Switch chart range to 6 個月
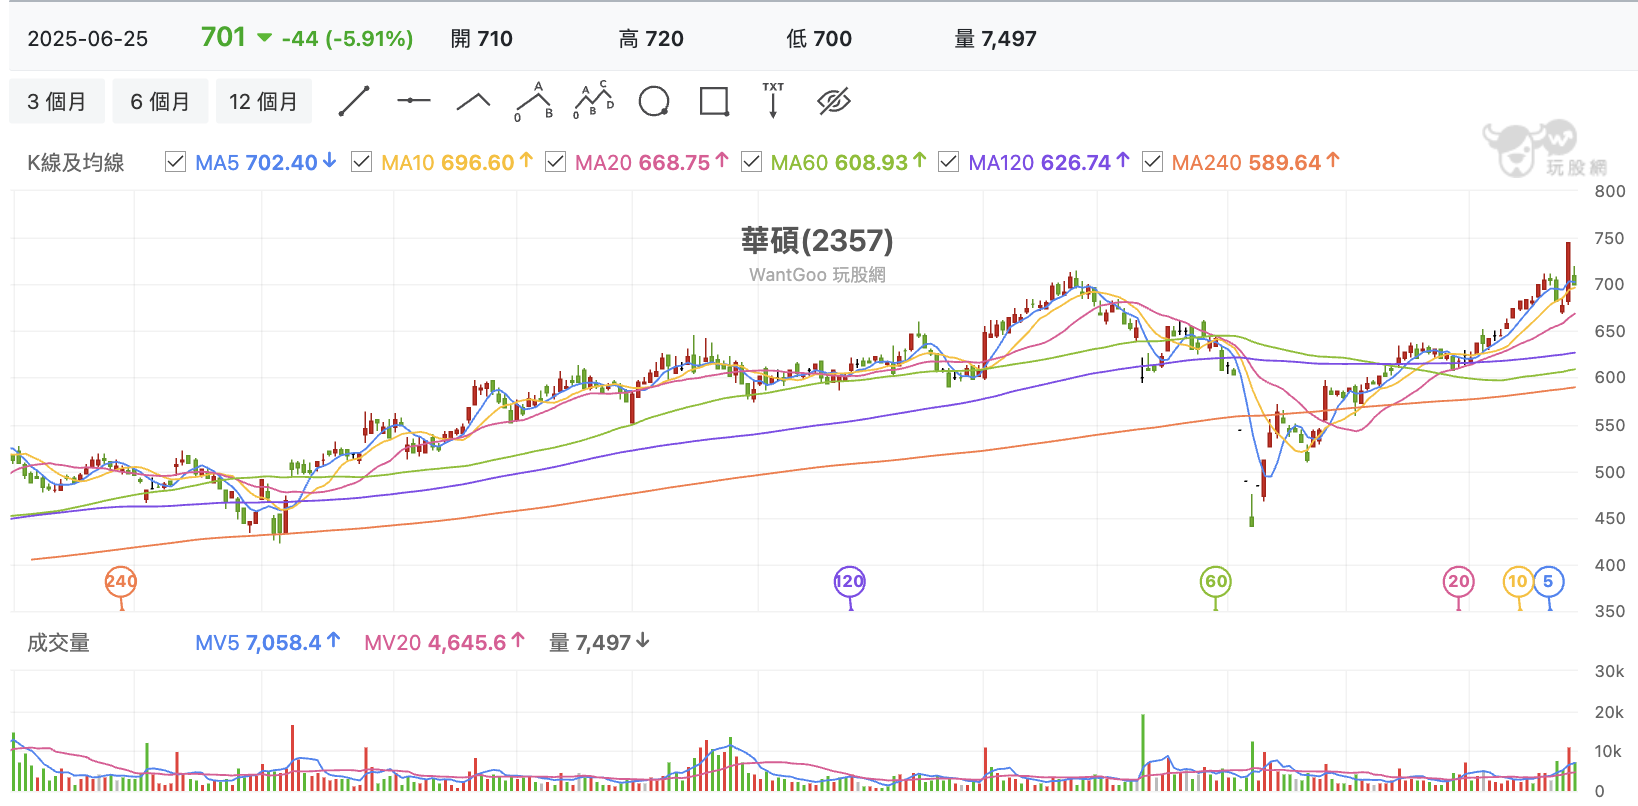The width and height of the screenshot is (1638, 806). click(x=160, y=101)
